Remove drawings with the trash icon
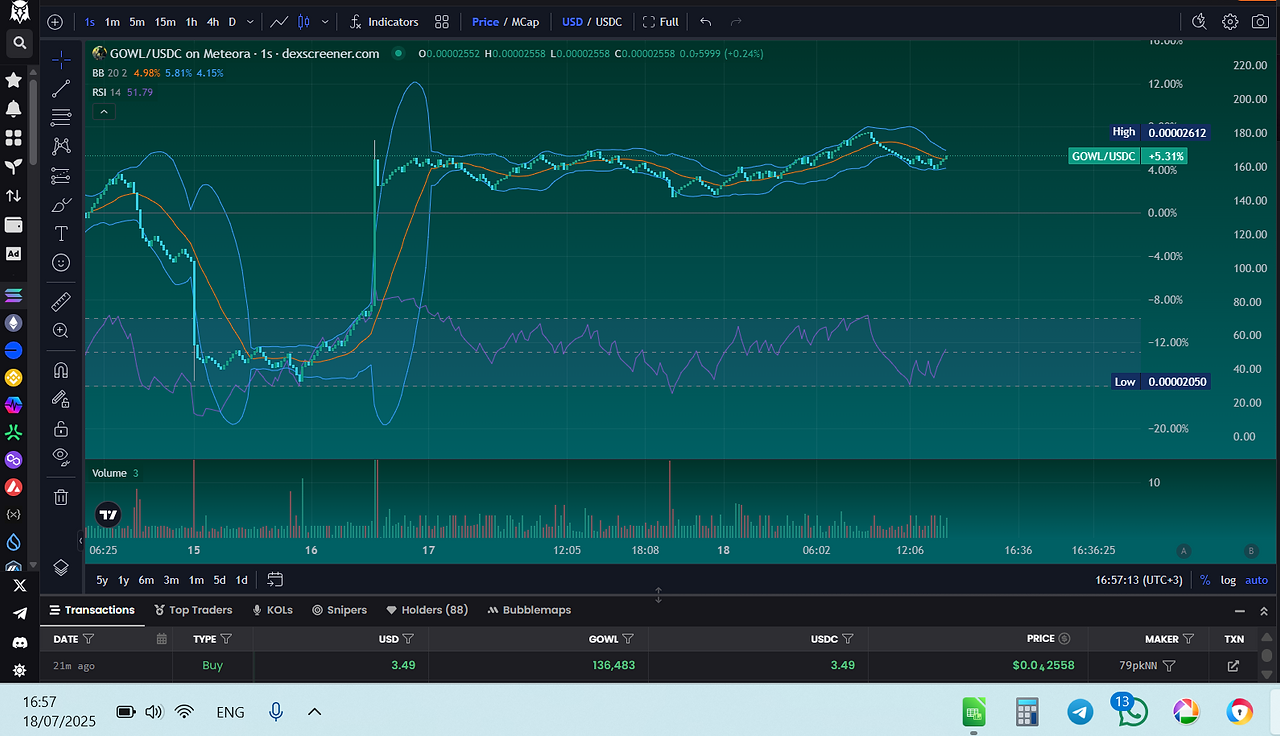This screenshot has height=736, width=1280. pos(61,496)
